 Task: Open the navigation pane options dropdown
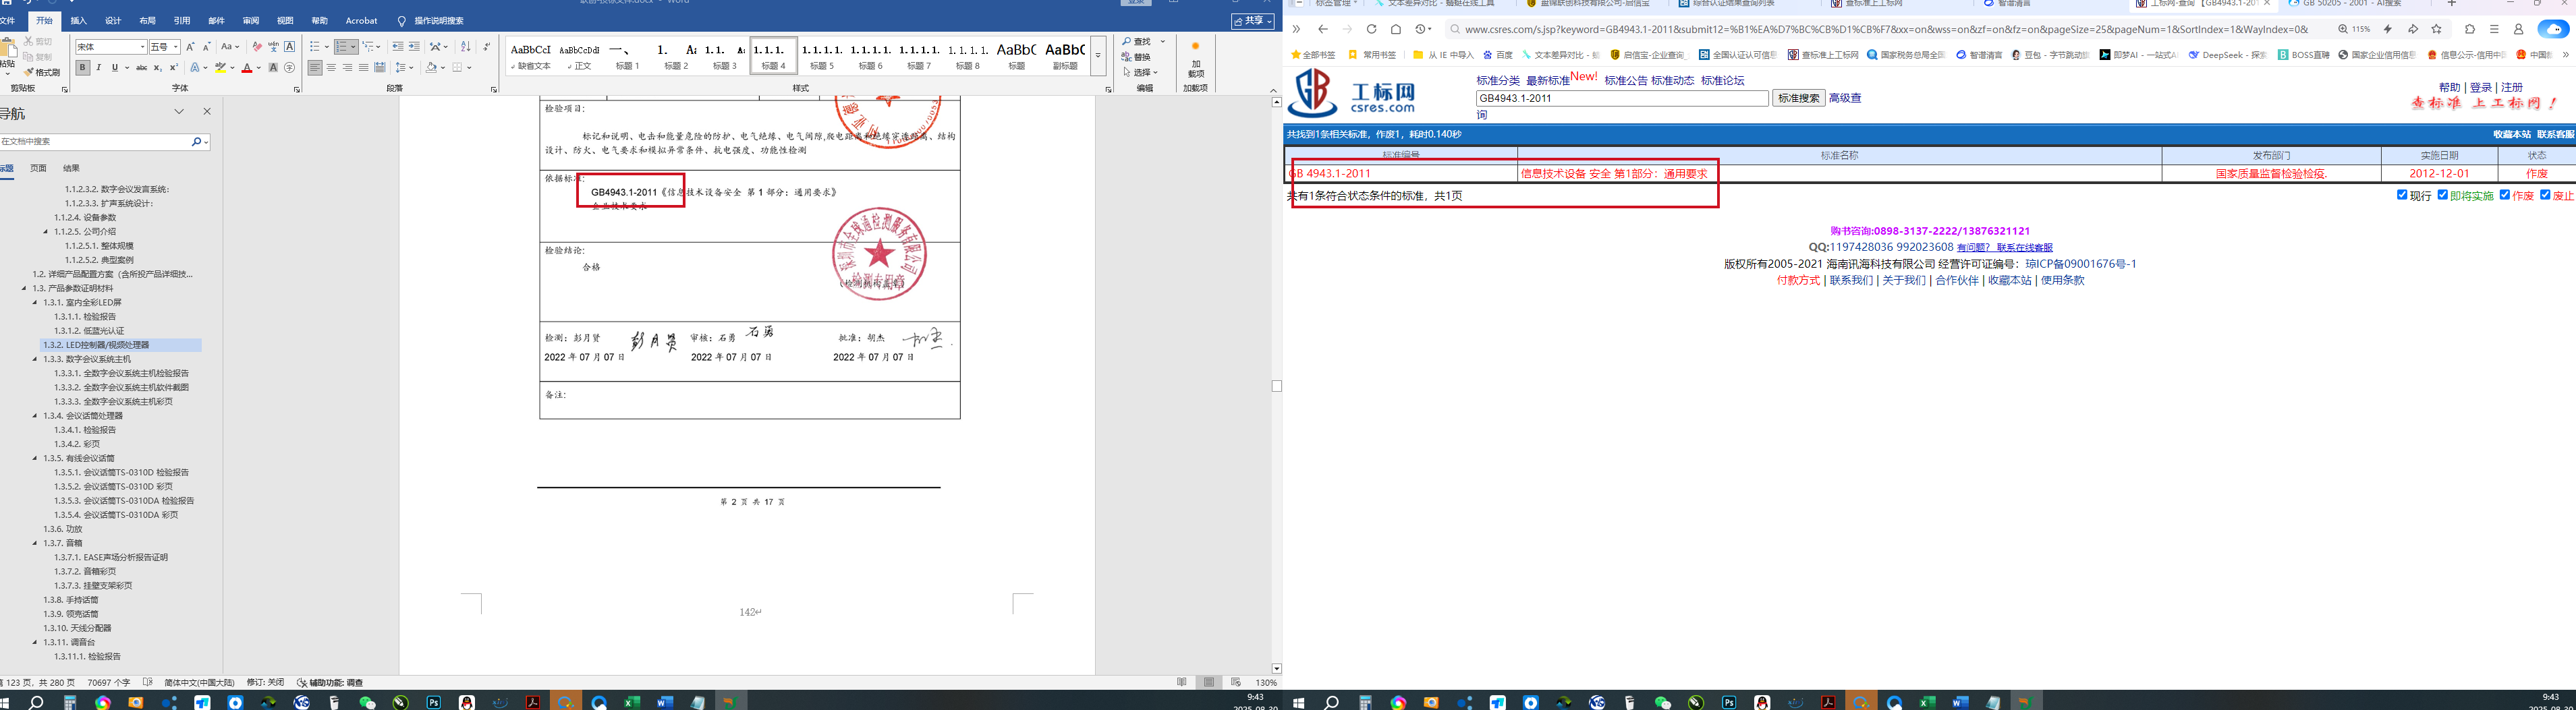click(x=180, y=112)
